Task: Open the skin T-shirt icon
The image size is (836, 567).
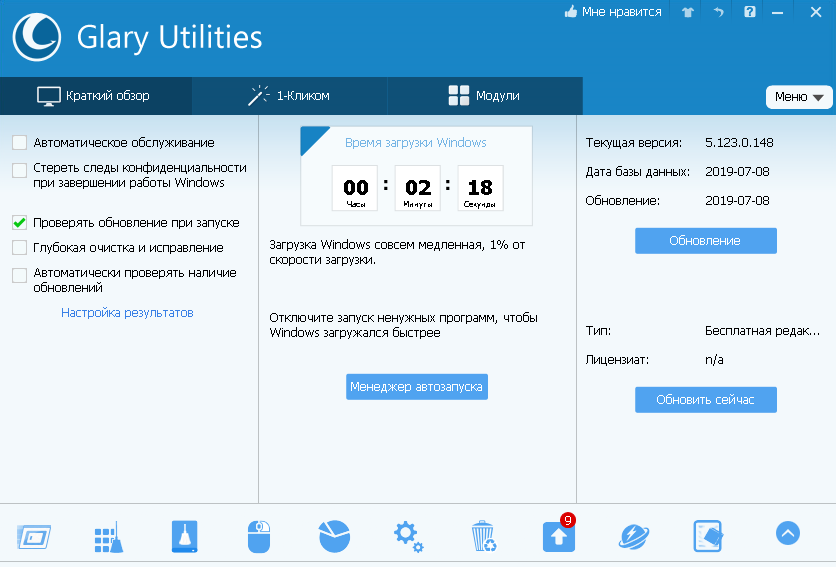Action: coord(688,12)
